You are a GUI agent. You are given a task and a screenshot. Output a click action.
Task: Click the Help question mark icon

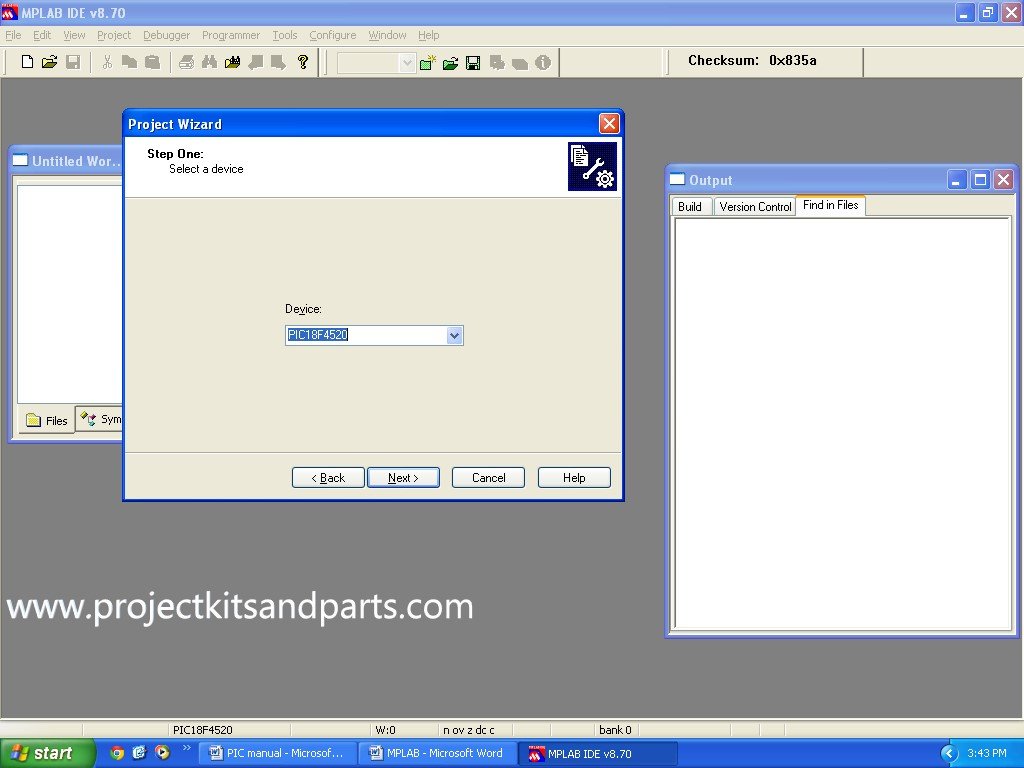tap(303, 62)
